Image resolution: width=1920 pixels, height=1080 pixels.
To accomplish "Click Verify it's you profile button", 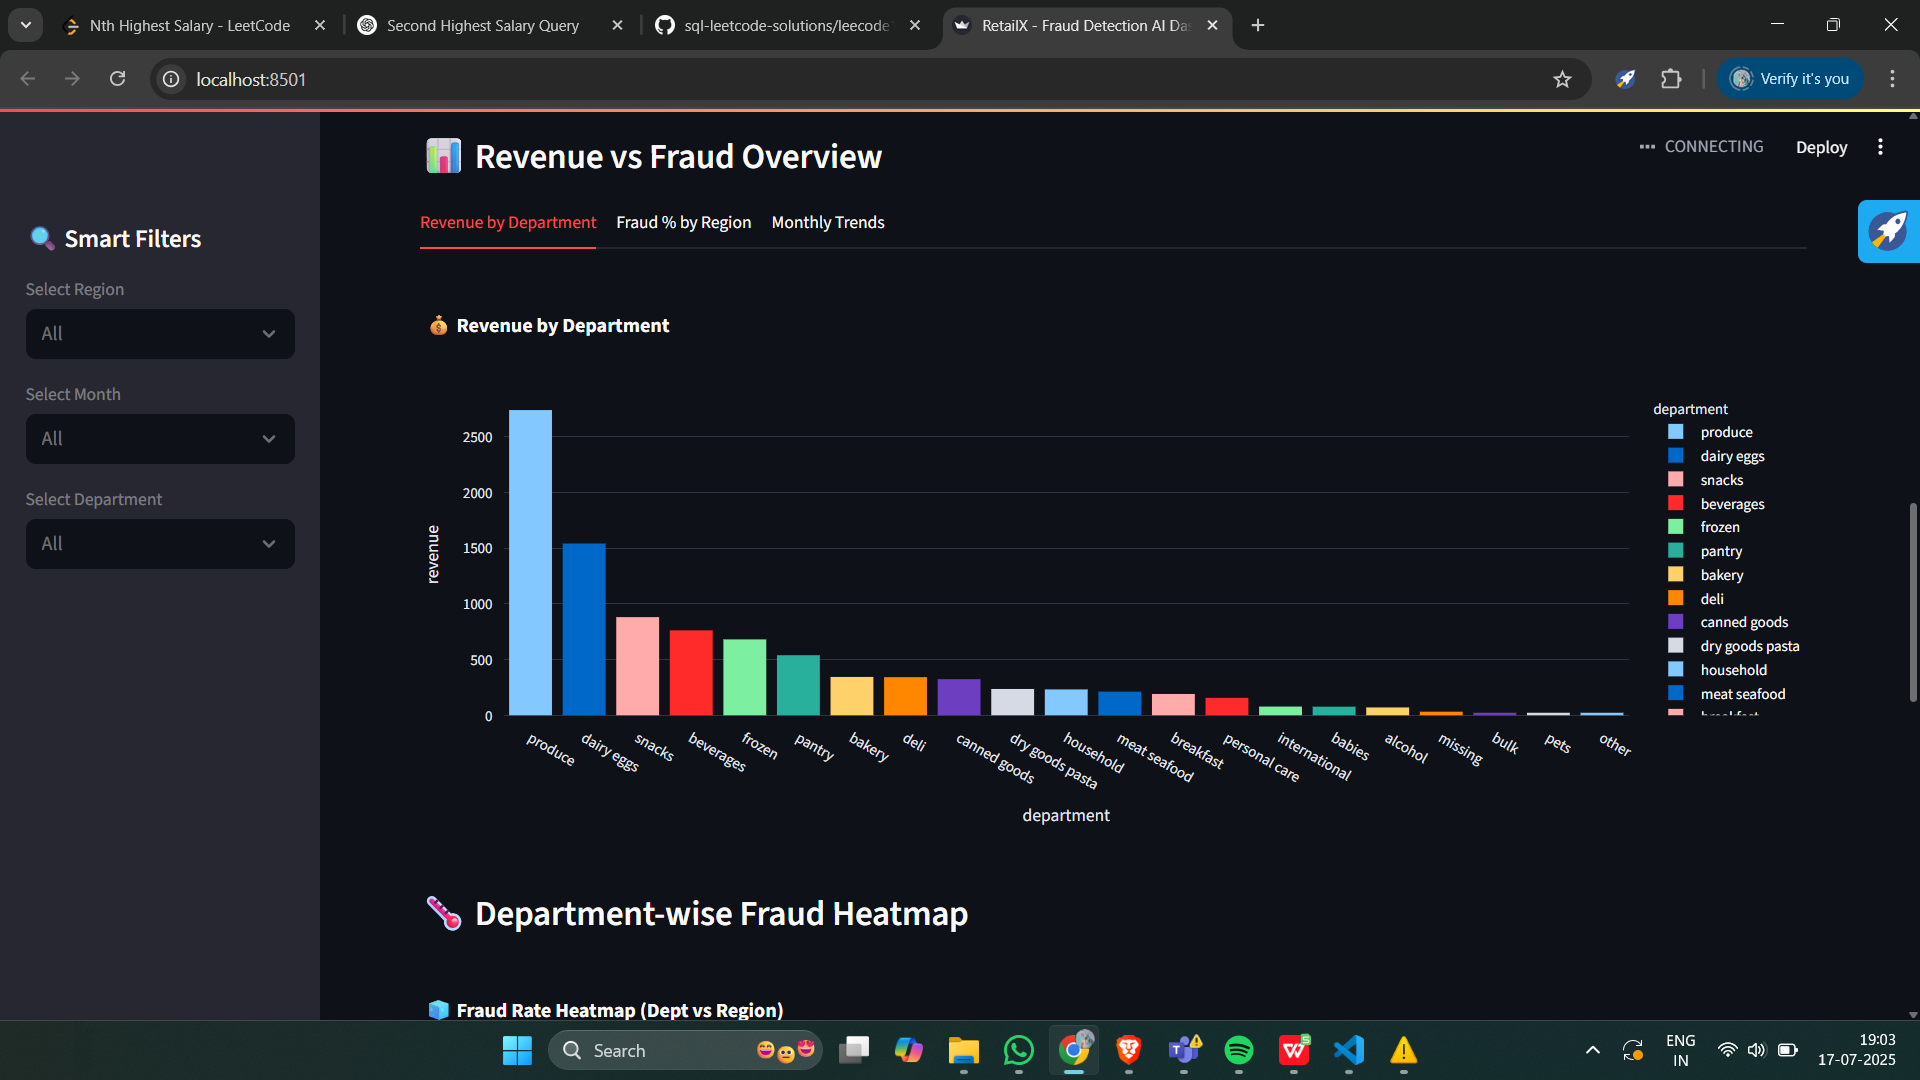I will [1790, 79].
